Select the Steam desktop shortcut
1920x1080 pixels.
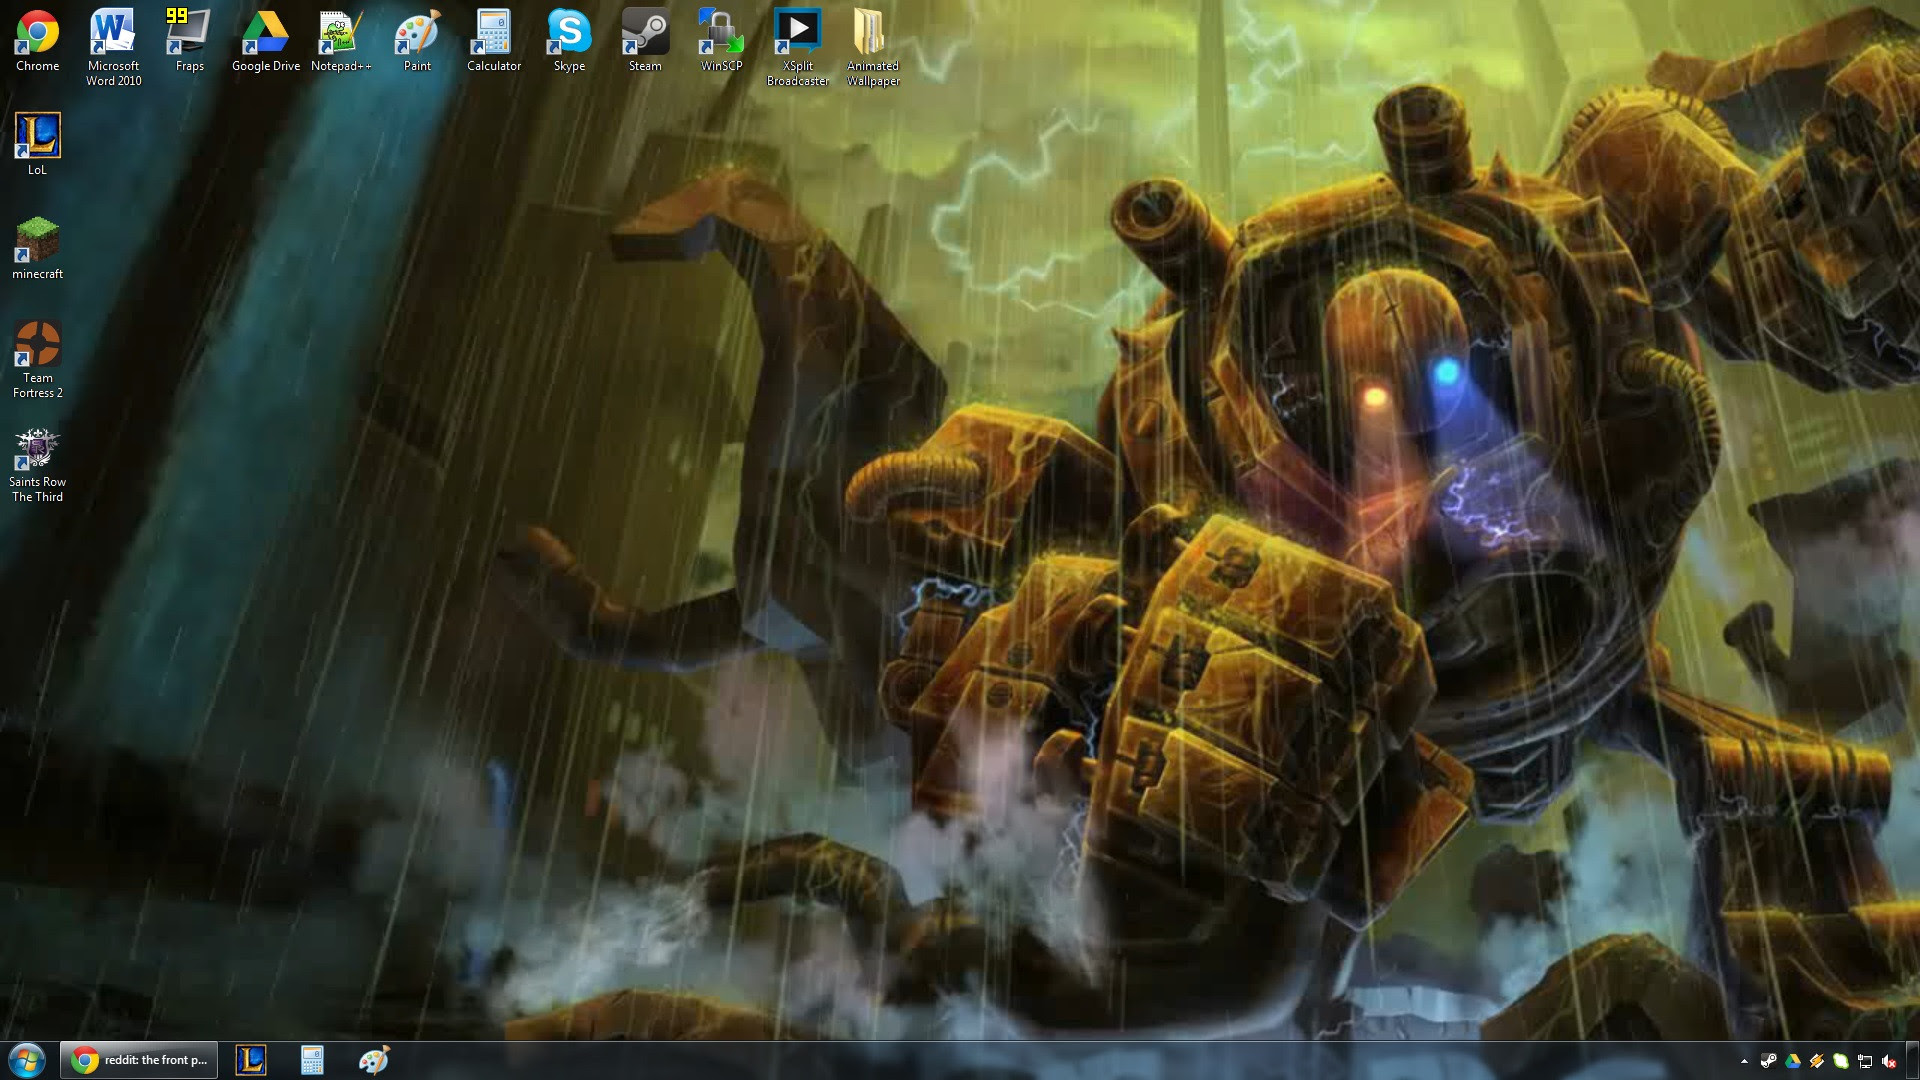[645, 41]
